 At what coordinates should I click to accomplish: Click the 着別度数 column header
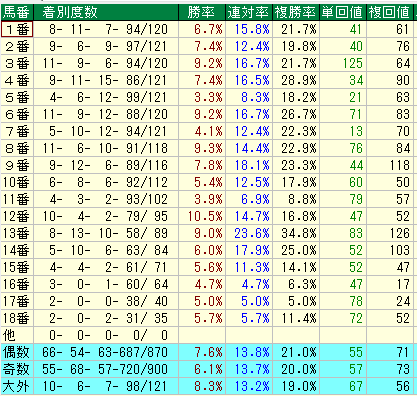pyautogui.click(x=106, y=12)
